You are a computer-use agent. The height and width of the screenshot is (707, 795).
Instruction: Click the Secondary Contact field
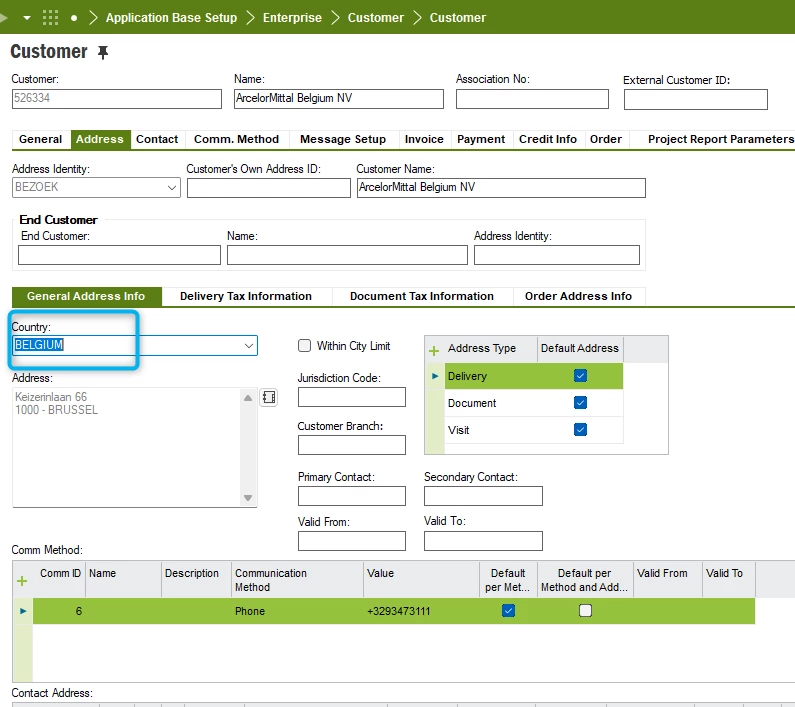coord(483,496)
